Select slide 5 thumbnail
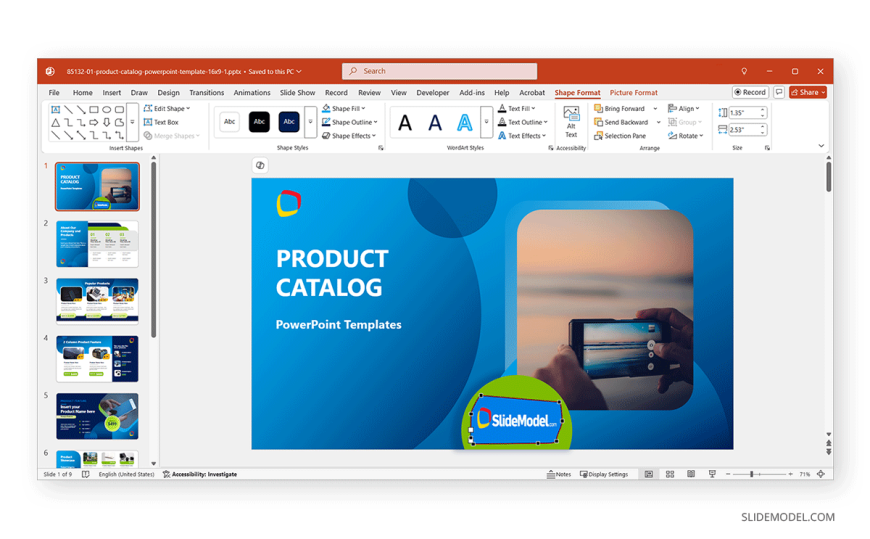 tap(97, 416)
